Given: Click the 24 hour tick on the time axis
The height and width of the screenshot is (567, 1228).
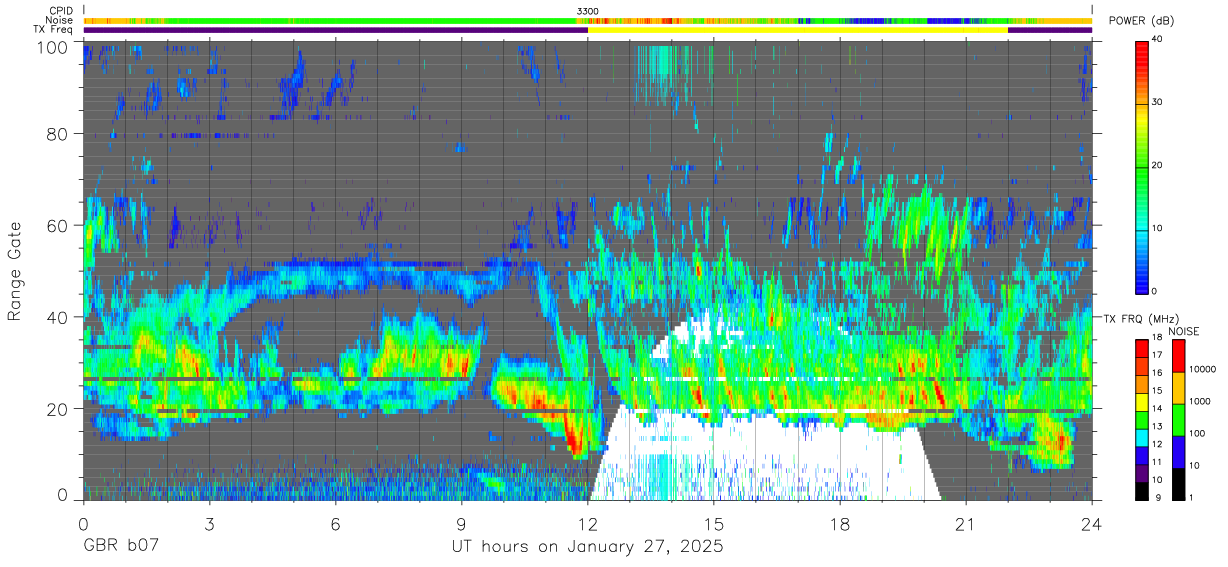Looking at the screenshot, I should (x=1092, y=523).
